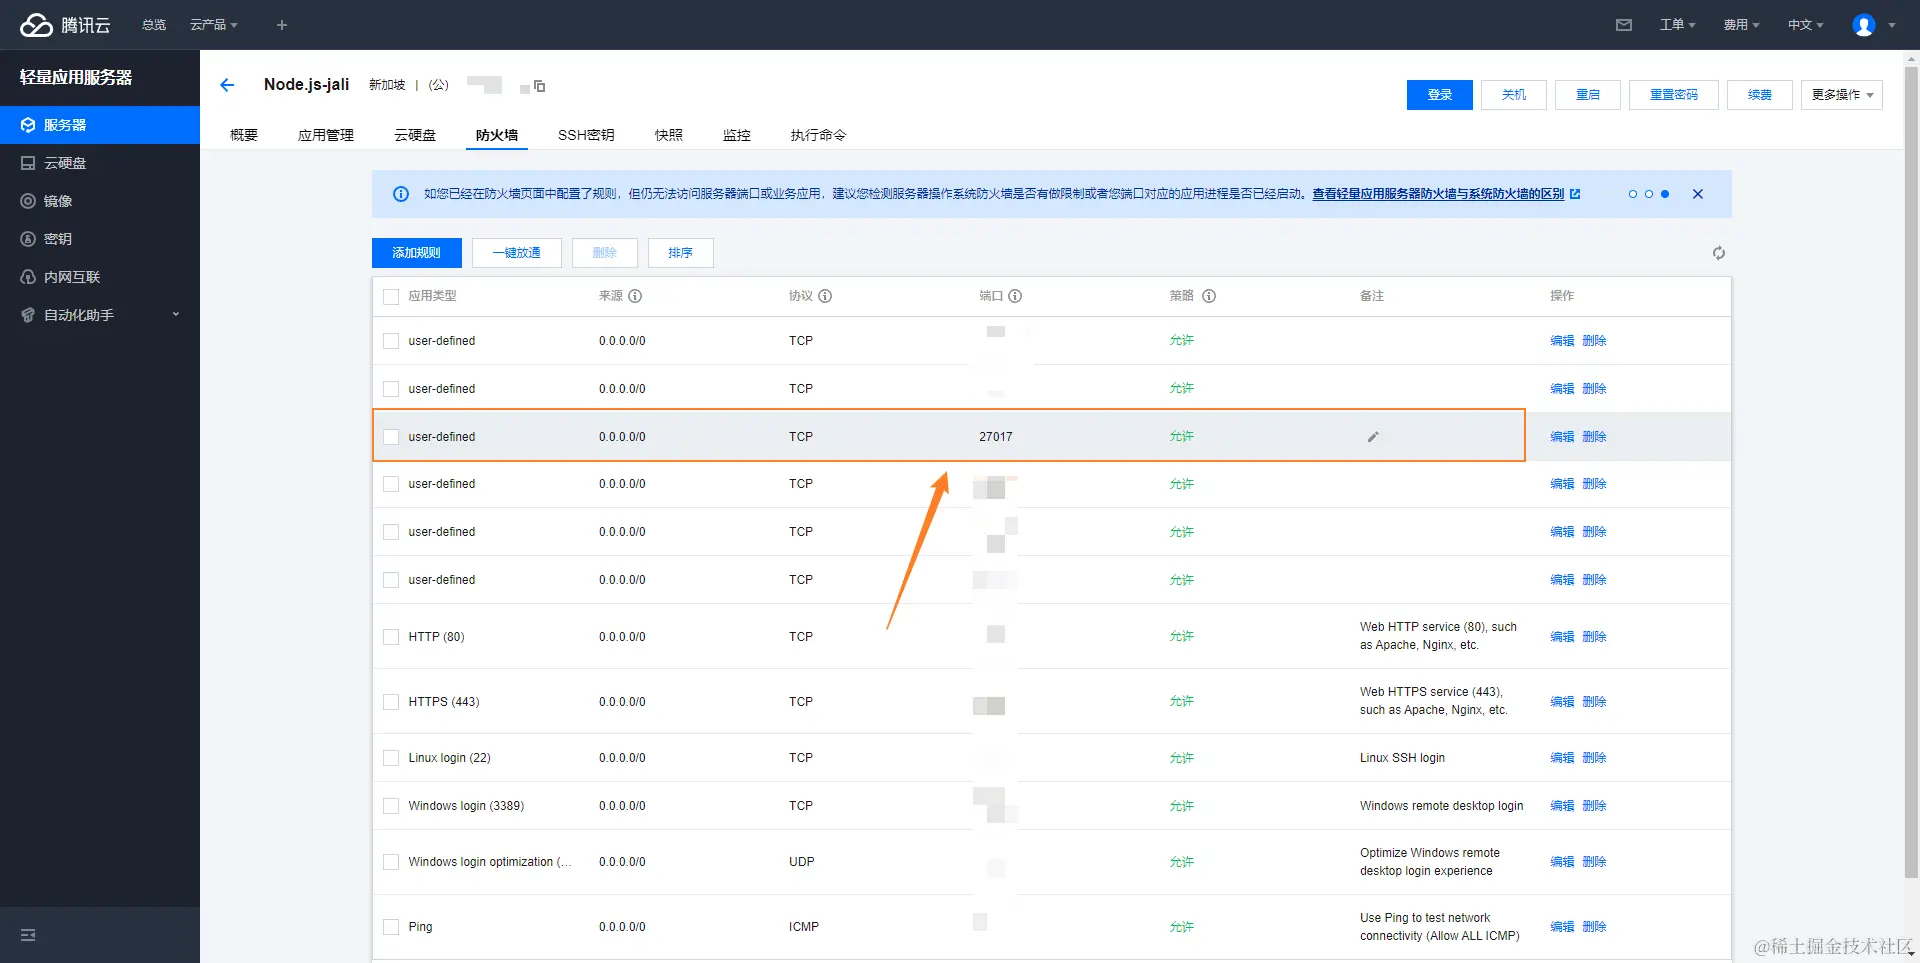
Task: Open the mail messages icon
Action: (x=1624, y=25)
